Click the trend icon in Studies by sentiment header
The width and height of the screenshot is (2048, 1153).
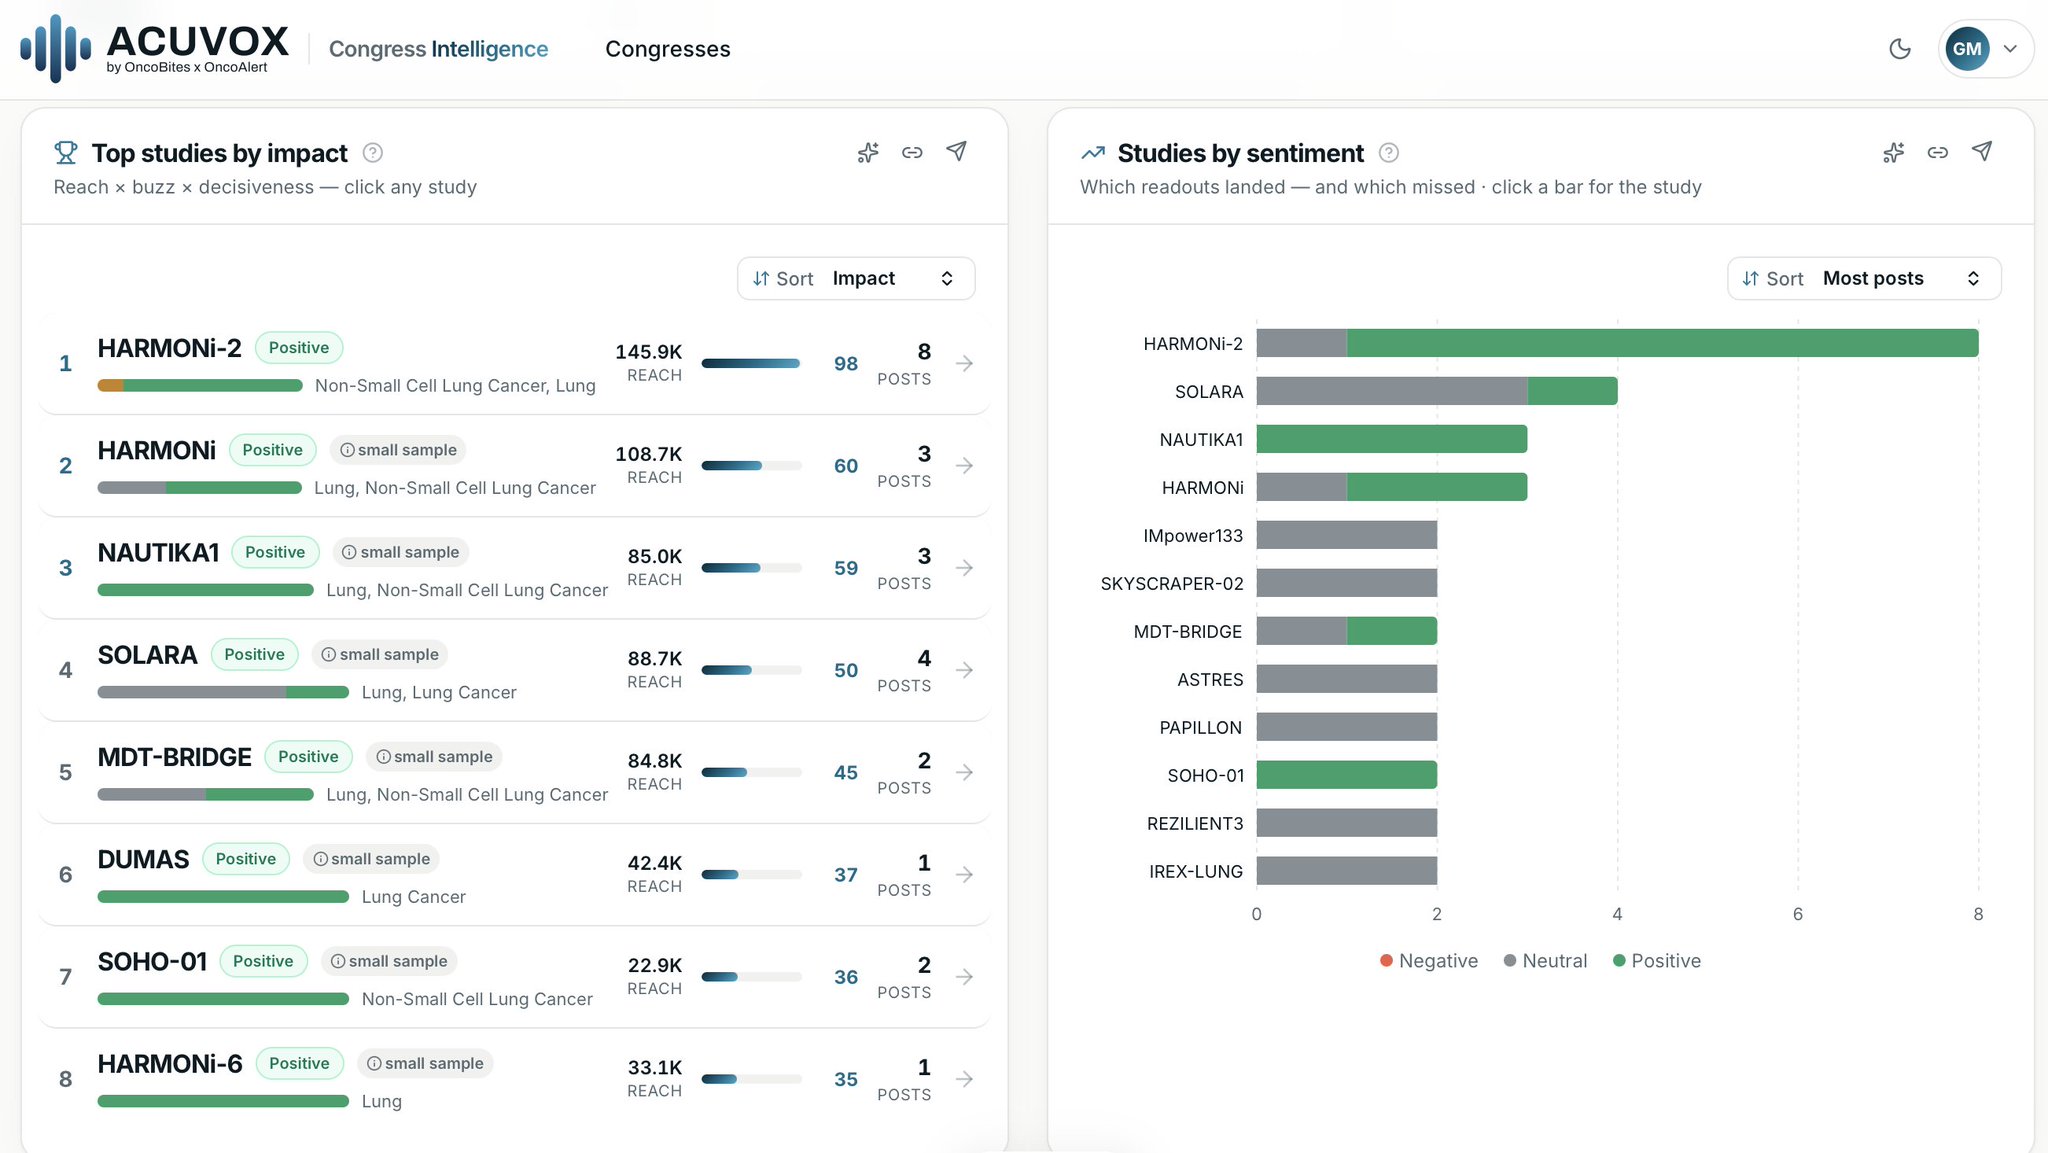coord(1093,153)
